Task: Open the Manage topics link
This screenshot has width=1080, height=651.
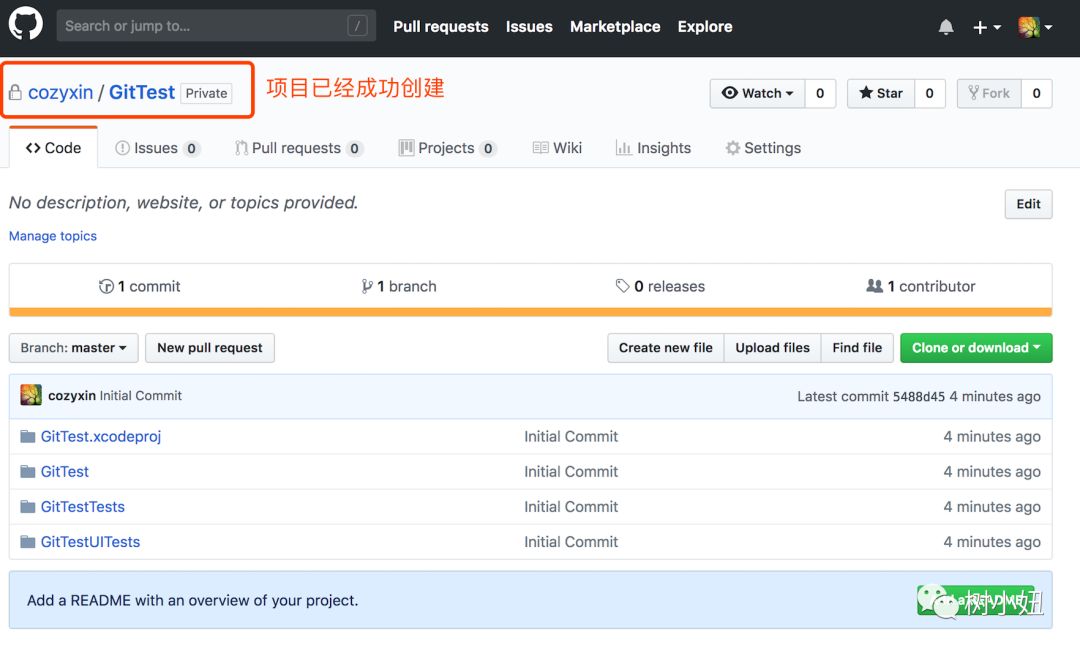Action: coord(53,236)
